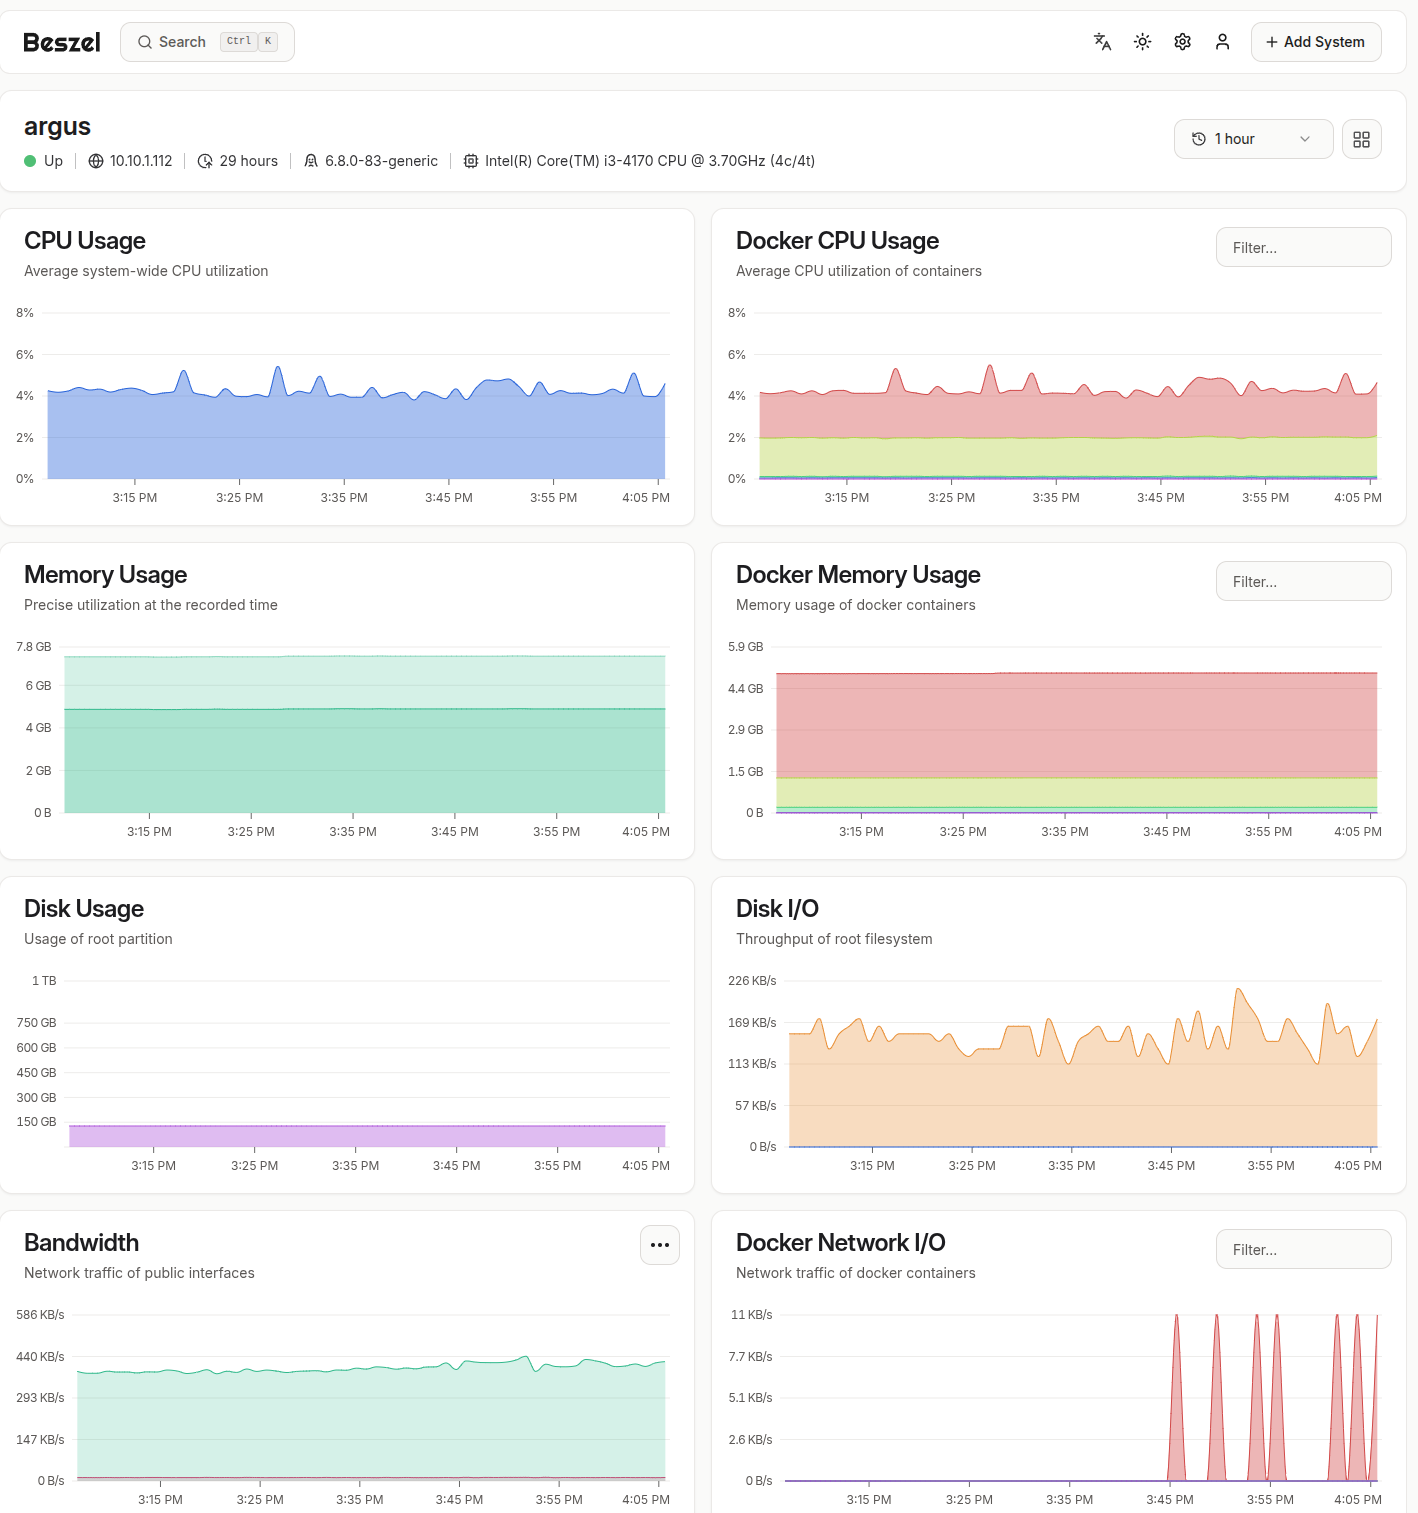Click "Precise utilization at the recorded time" subtitle
This screenshot has height=1513, width=1418.
click(151, 605)
